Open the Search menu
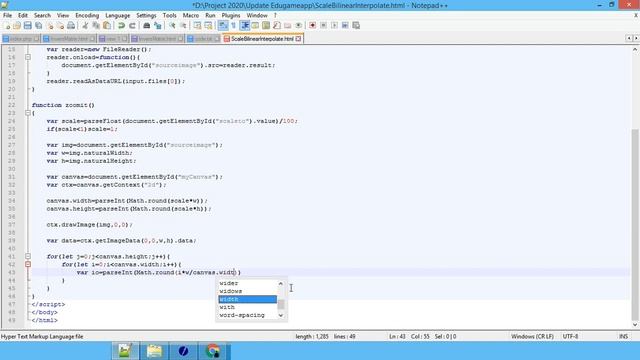Screen dimensions: 640x360 pyautogui.click(x=42, y=15)
